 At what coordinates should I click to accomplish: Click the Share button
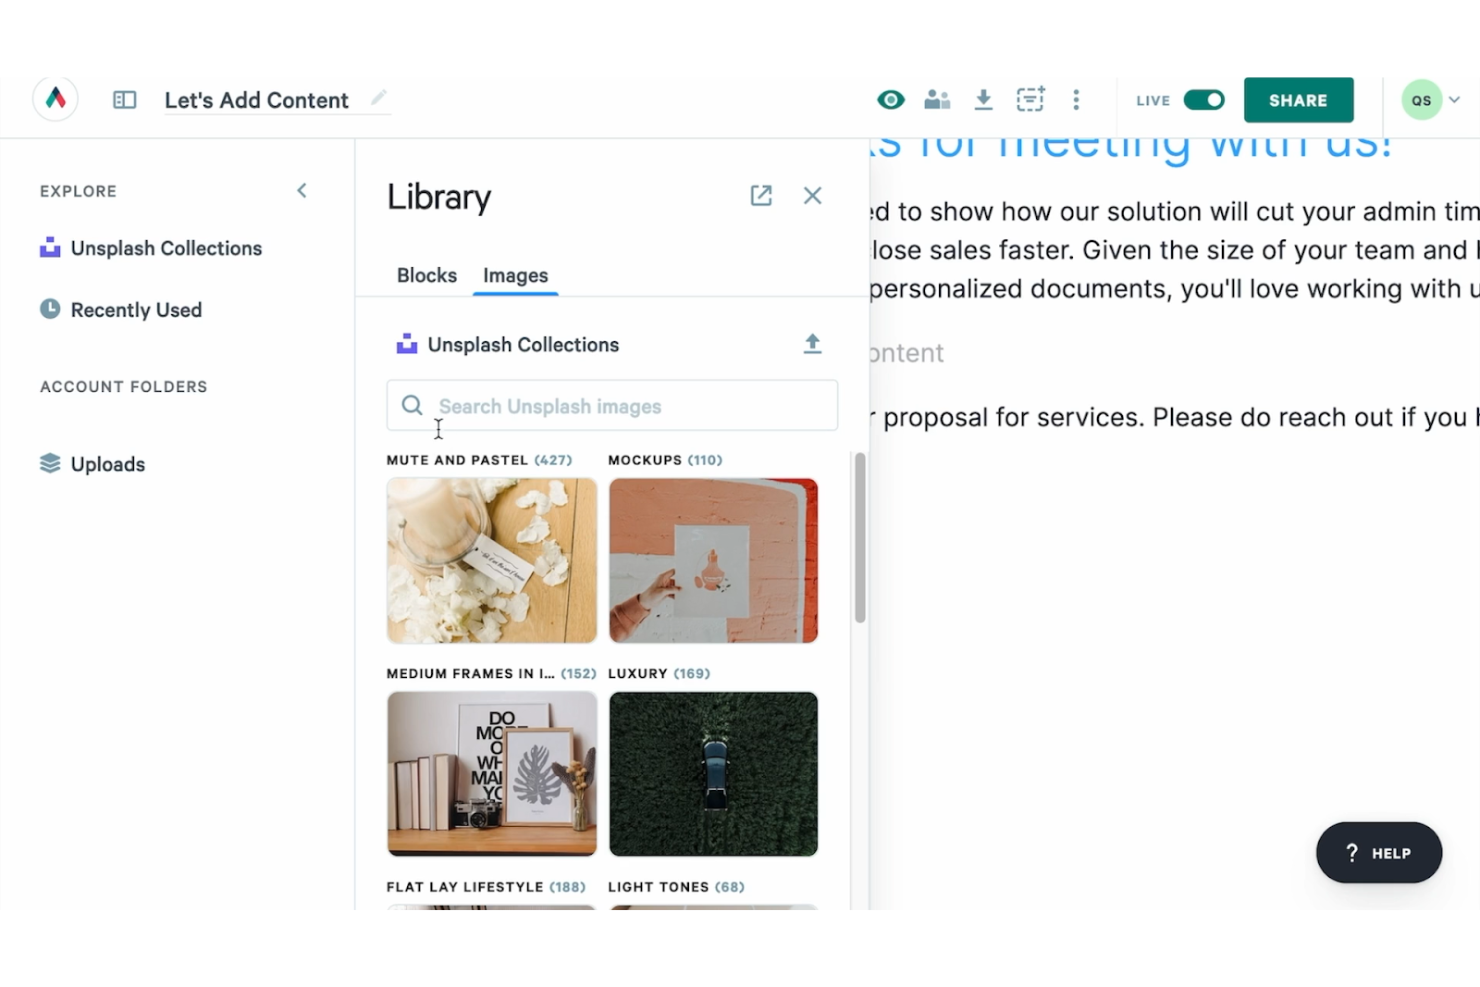pyautogui.click(x=1298, y=100)
